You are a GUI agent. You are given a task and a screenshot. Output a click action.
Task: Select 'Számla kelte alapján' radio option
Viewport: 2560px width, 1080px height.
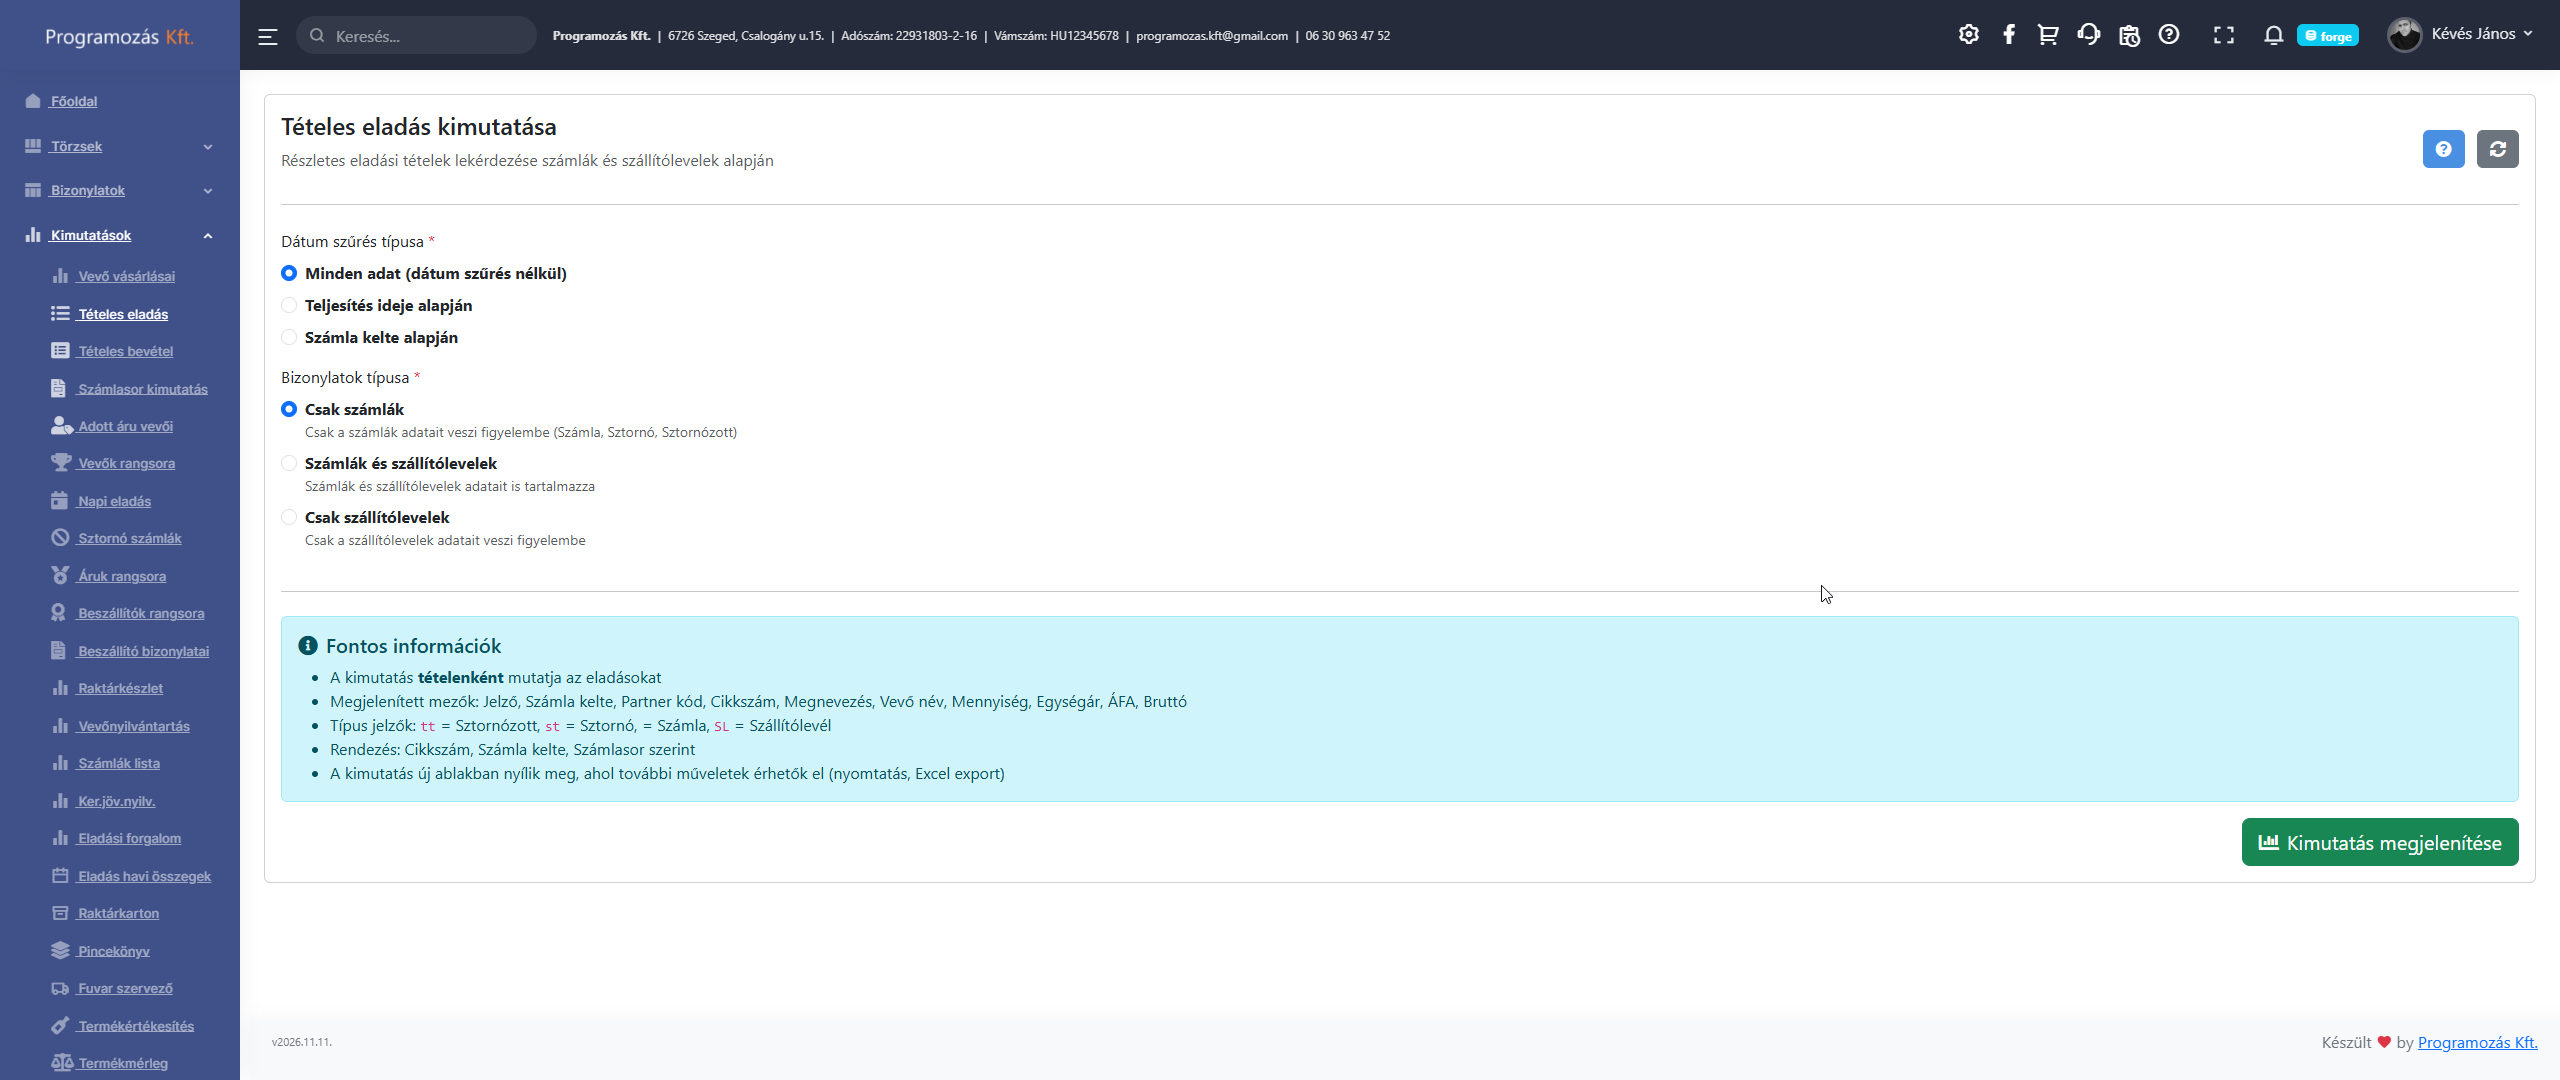(289, 337)
